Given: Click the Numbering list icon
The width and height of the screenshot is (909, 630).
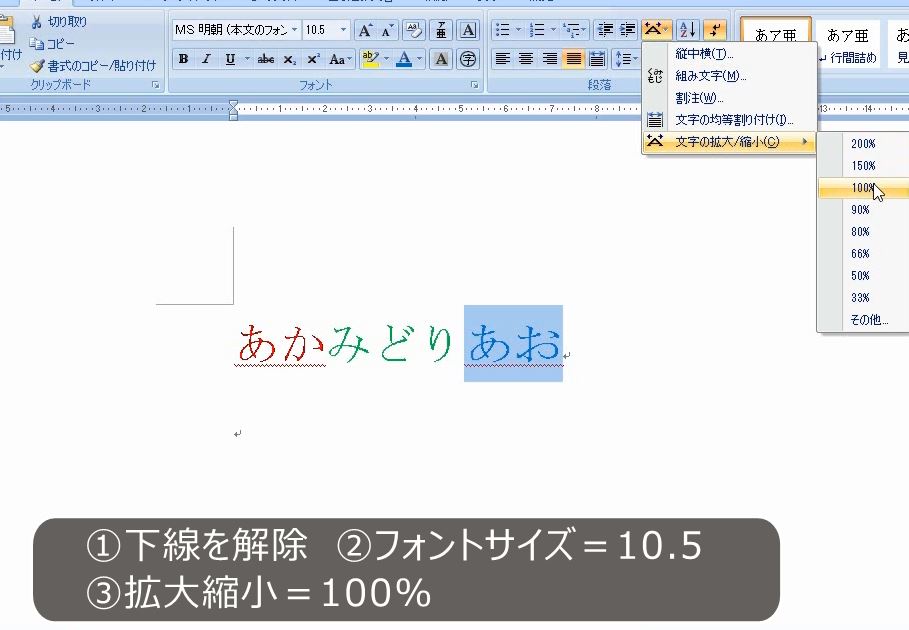Looking at the screenshot, I should (x=537, y=30).
